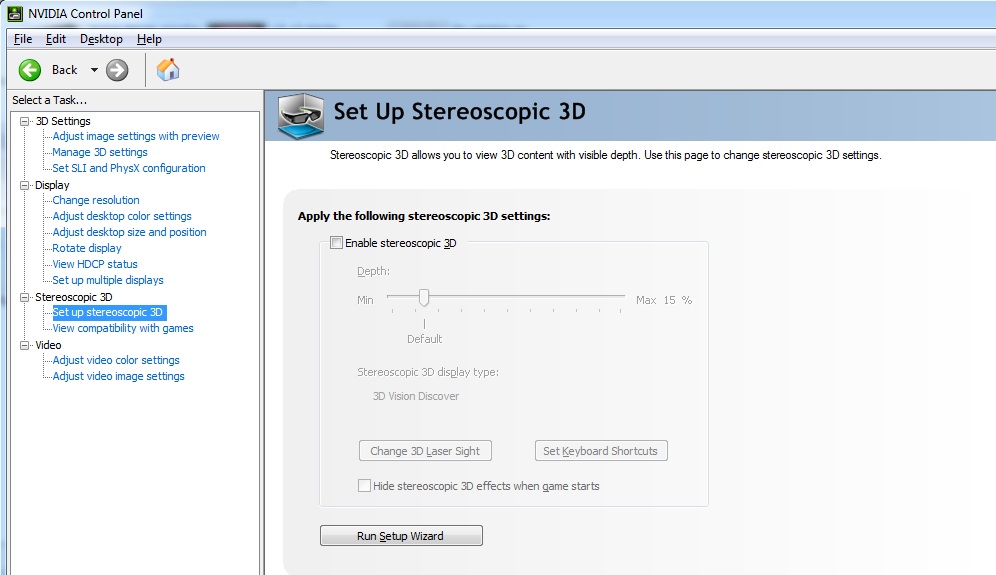Screen dimensions: 996x575
Task: Open Adjust desktop size and position
Action: (130, 232)
